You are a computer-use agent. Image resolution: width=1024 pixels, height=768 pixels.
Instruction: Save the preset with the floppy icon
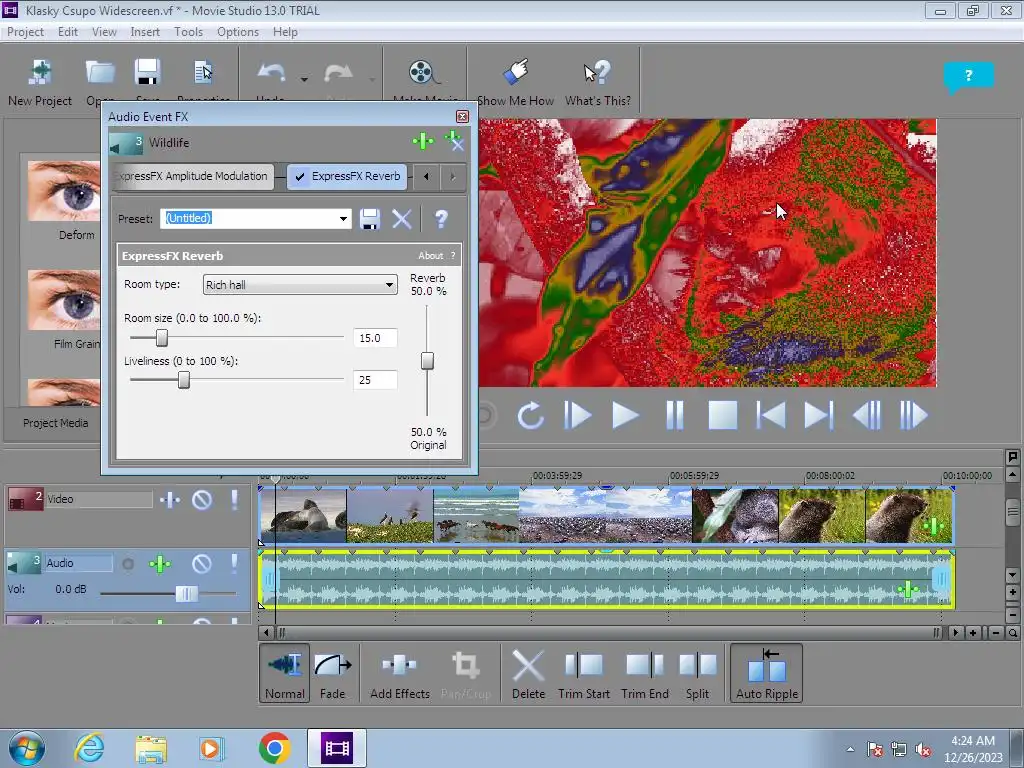click(370, 219)
